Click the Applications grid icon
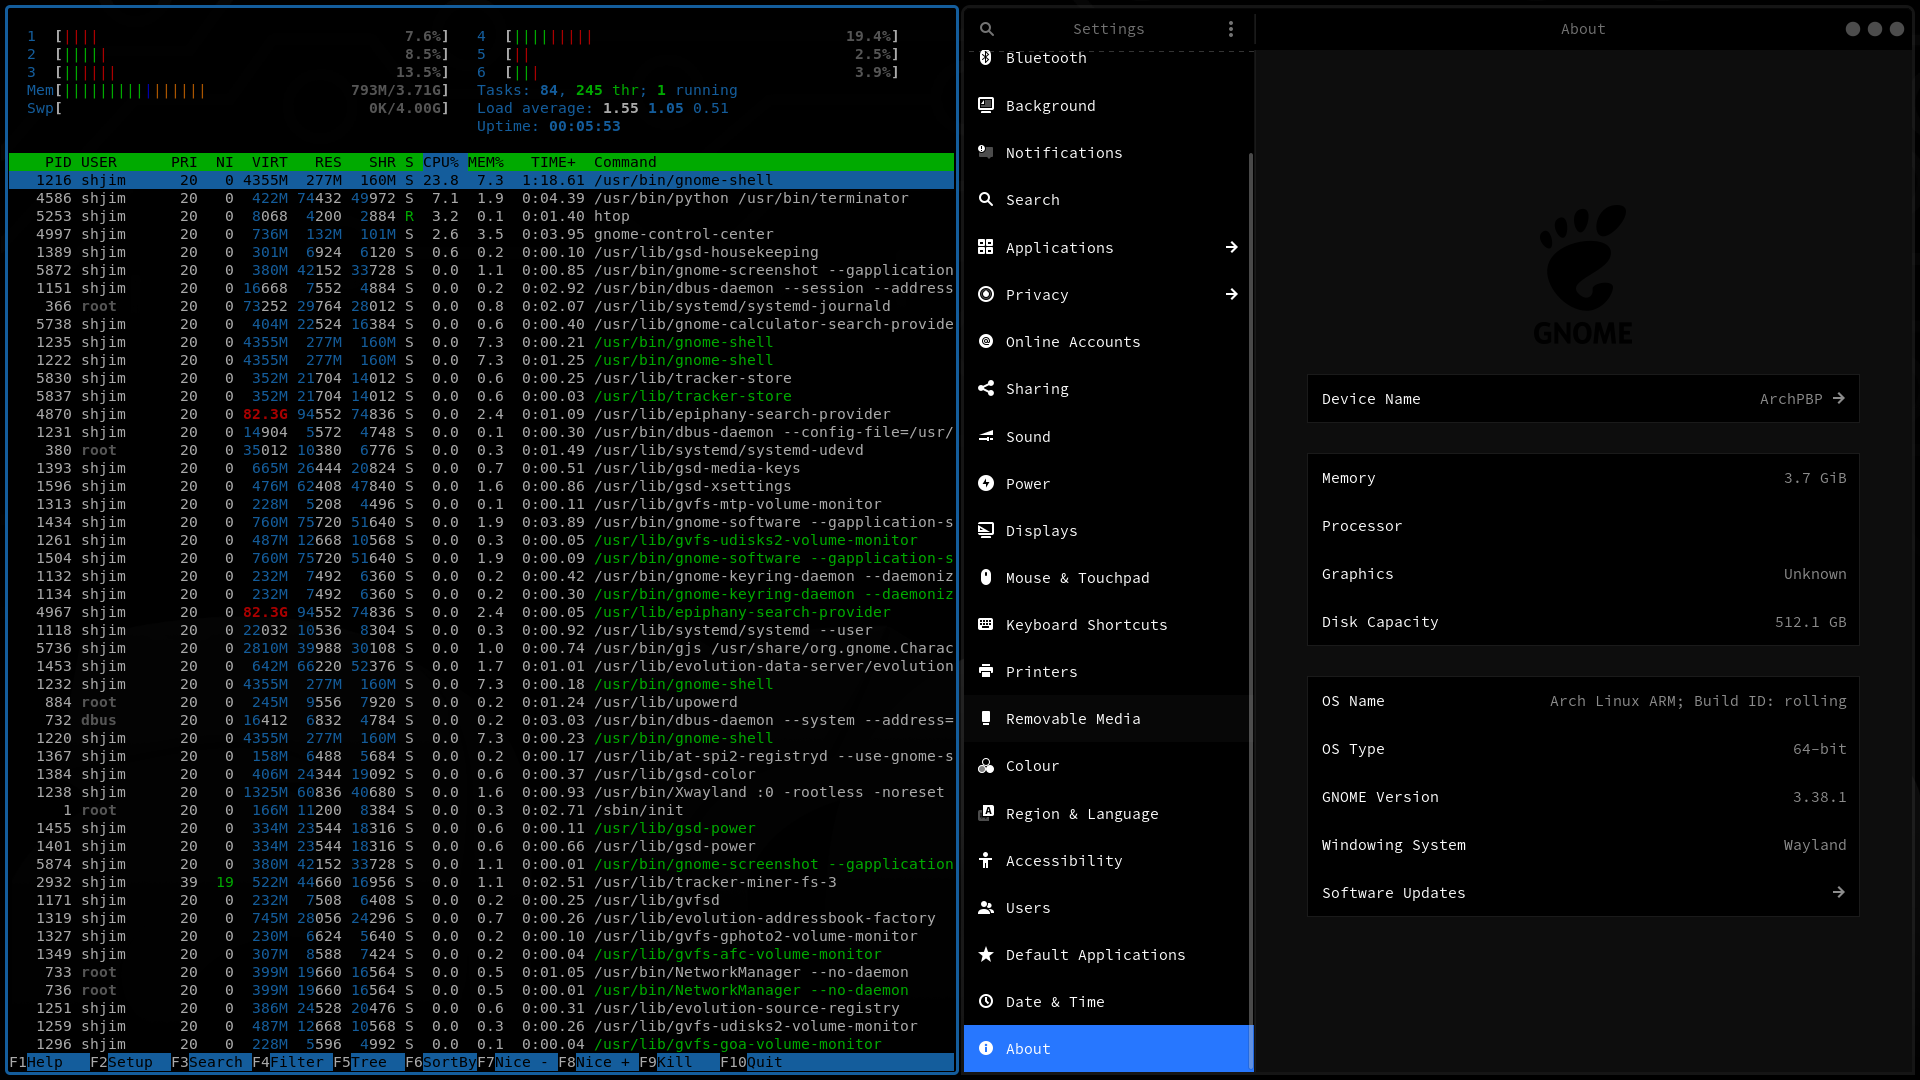The width and height of the screenshot is (1920, 1080). coord(986,247)
